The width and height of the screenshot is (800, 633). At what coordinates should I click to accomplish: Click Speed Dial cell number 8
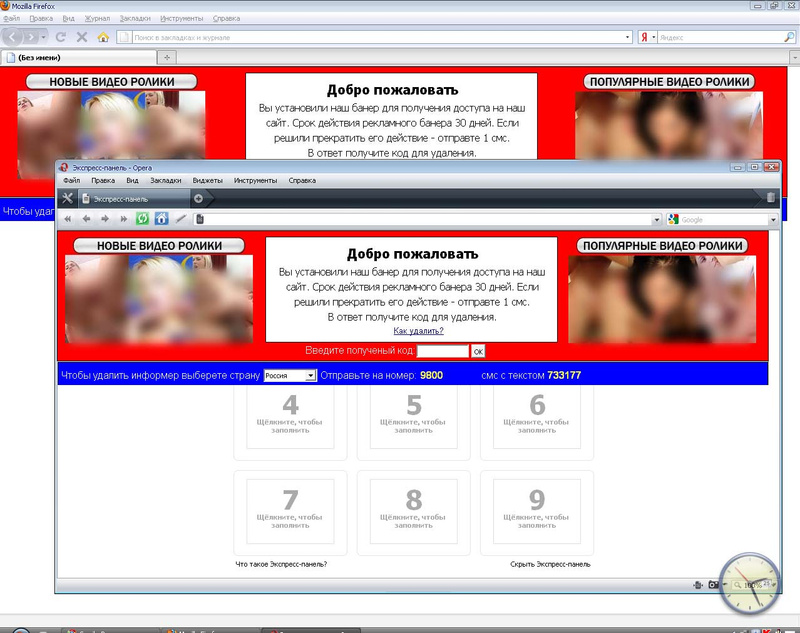[414, 511]
